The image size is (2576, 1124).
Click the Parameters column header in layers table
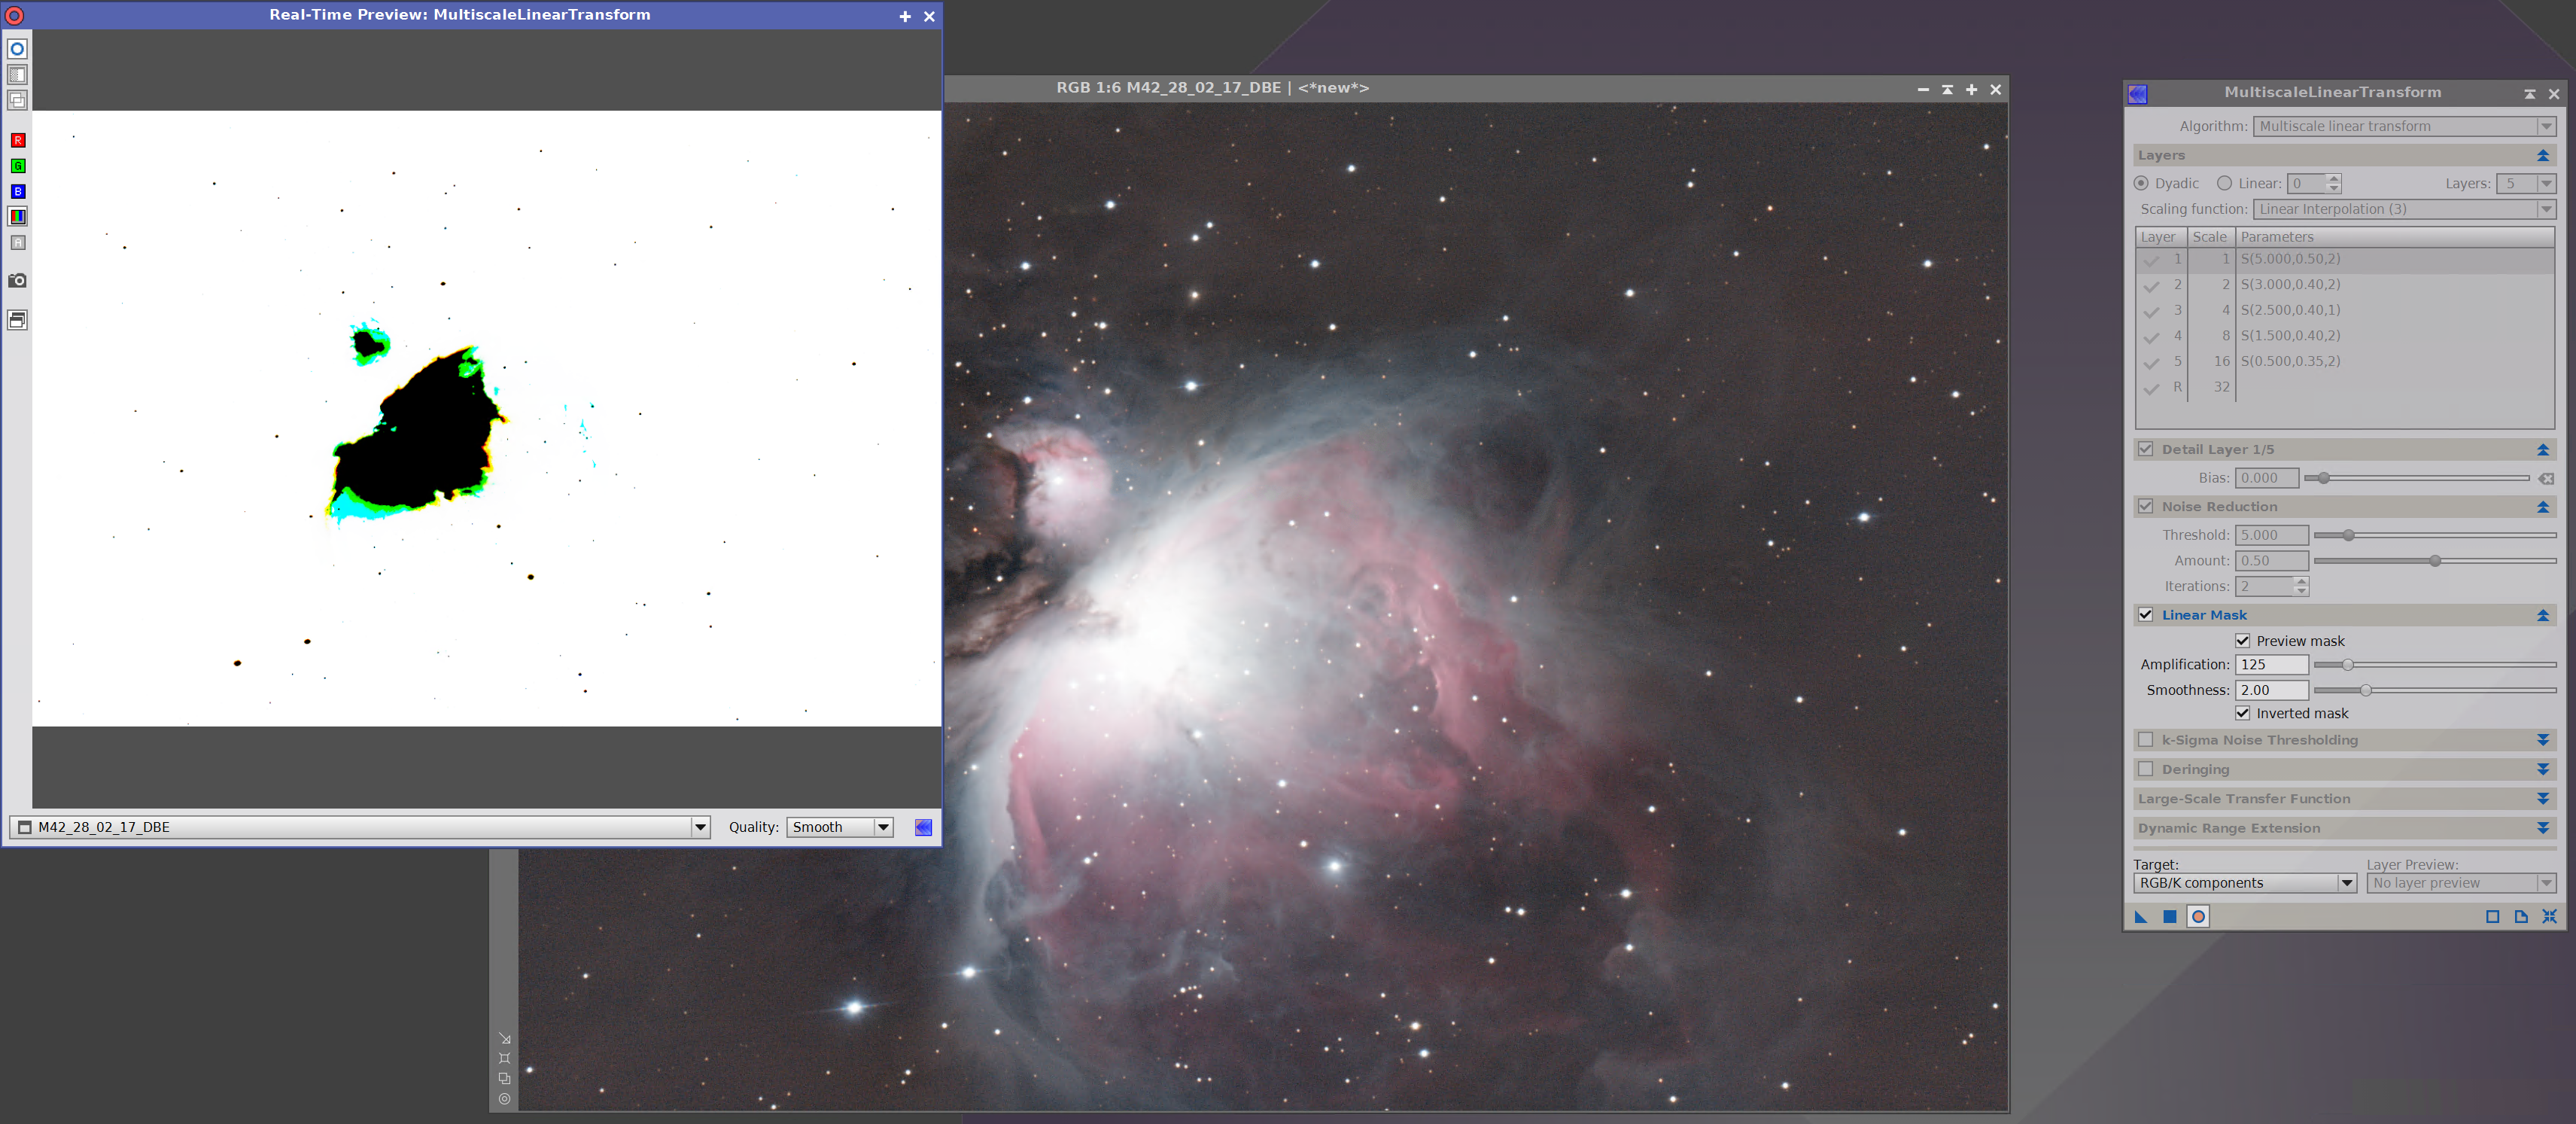(x=2395, y=237)
